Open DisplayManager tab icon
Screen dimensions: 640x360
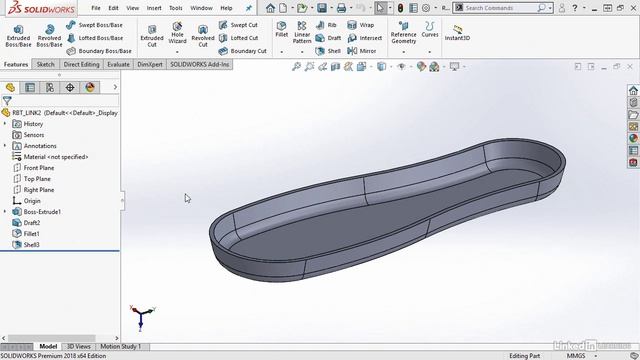pyautogui.click(x=90, y=87)
